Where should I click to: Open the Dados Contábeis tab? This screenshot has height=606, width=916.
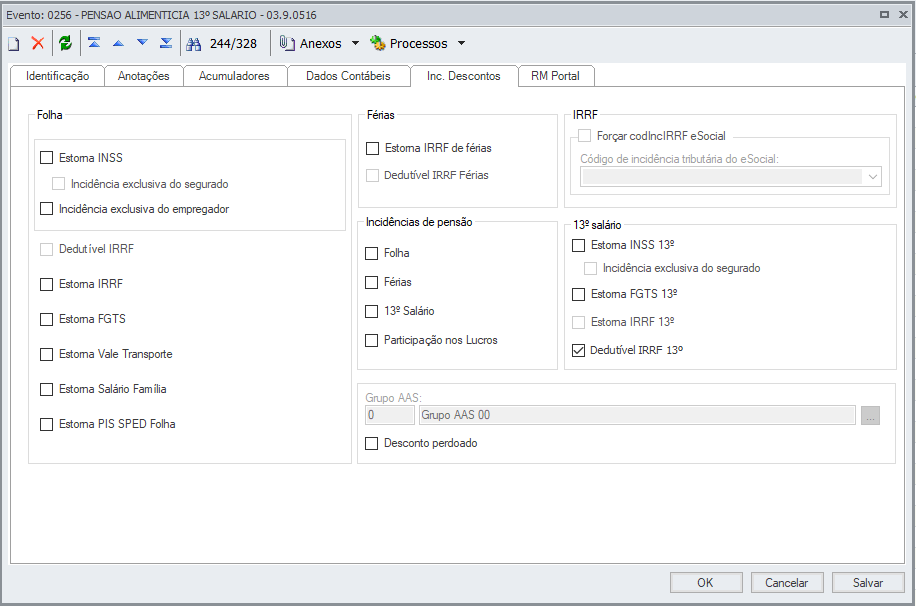[348, 76]
